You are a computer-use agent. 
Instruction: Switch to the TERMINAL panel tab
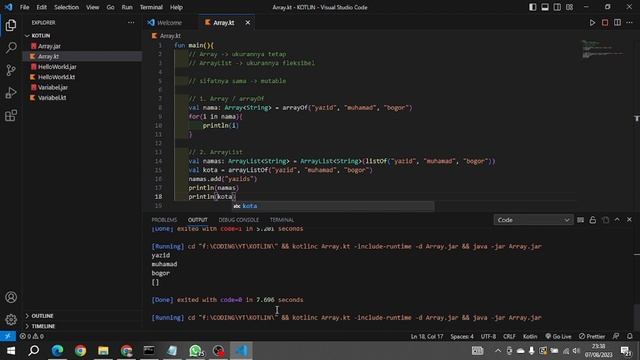282,220
